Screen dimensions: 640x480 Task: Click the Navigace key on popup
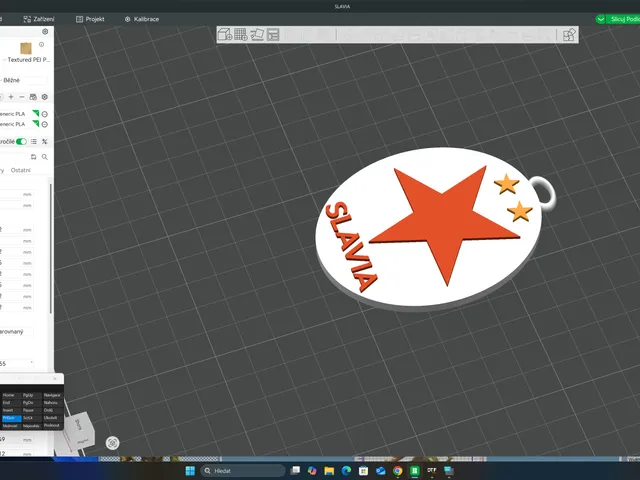tap(53, 395)
